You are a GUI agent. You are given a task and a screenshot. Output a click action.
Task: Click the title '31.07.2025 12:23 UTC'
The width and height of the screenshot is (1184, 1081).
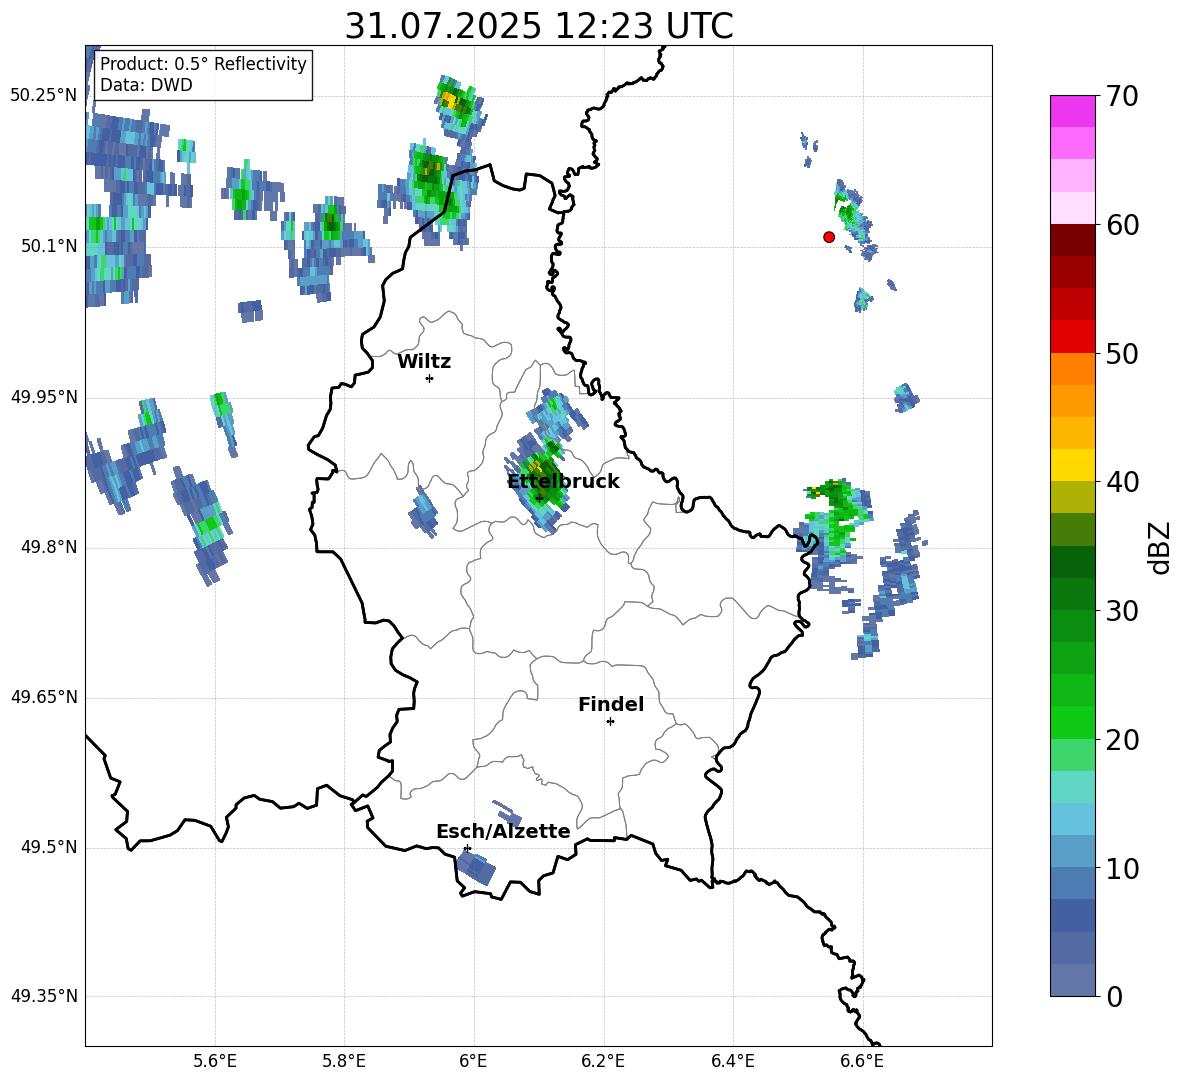pyautogui.click(x=538, y=27)
